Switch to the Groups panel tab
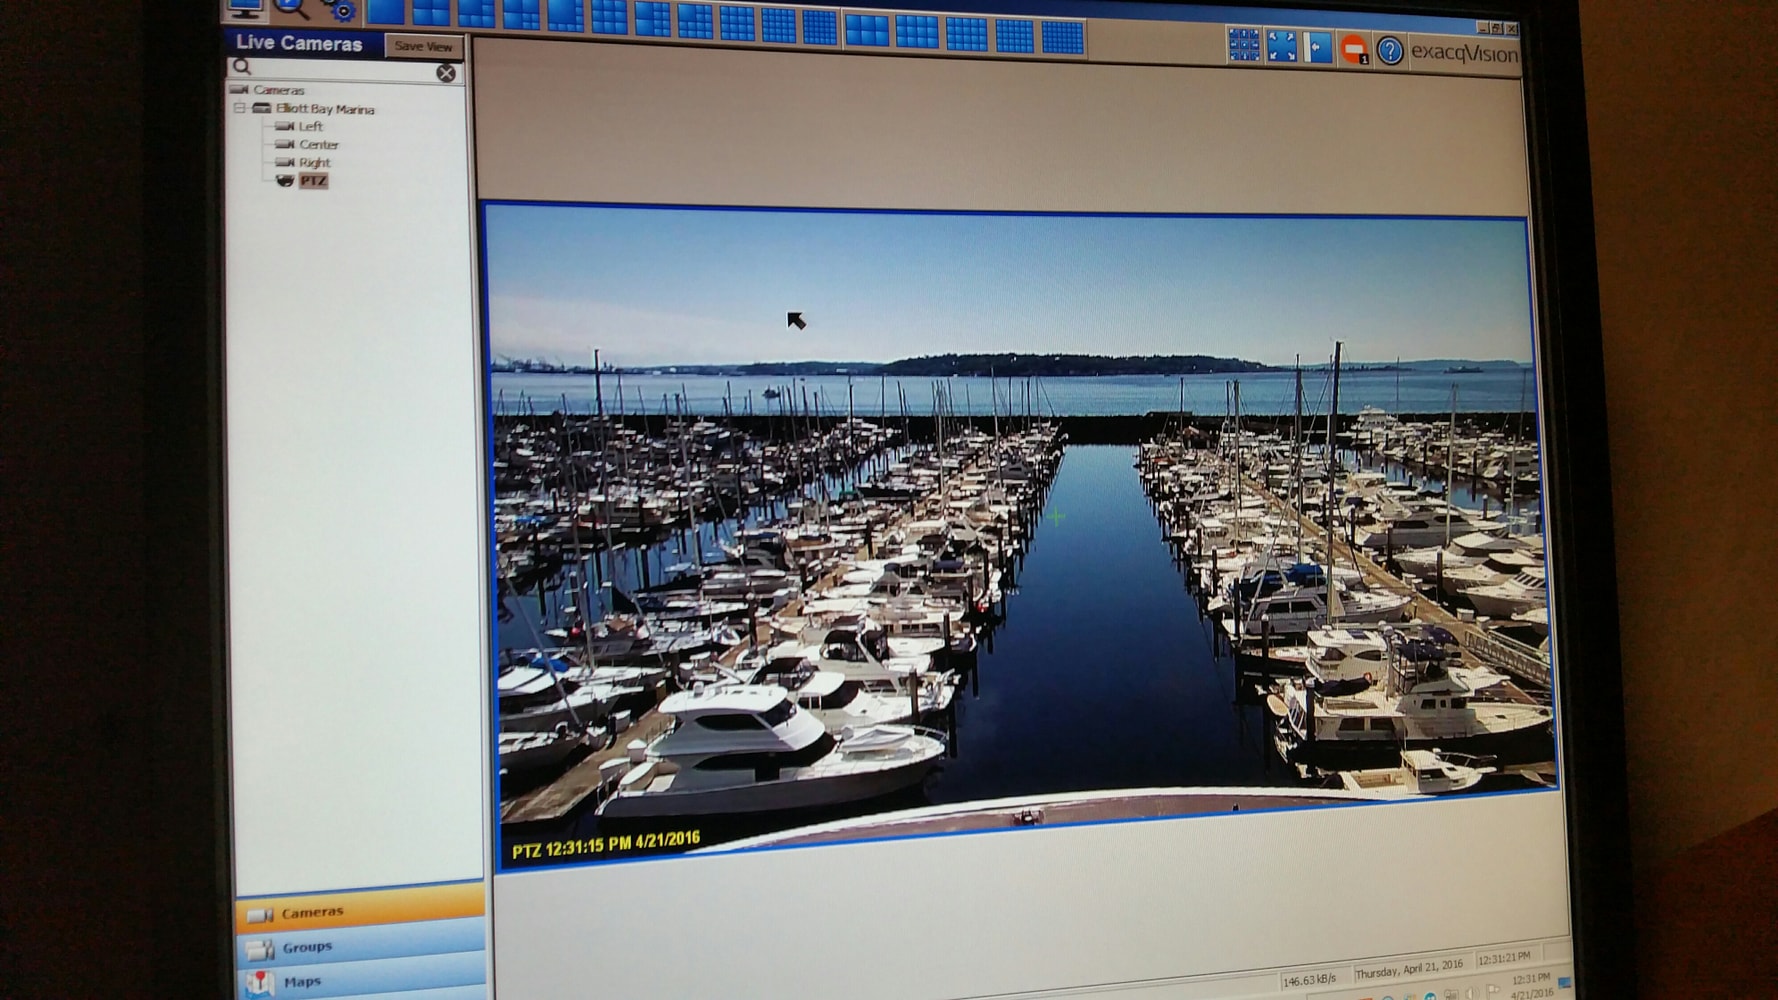1778x1000 pixels. 307,947
